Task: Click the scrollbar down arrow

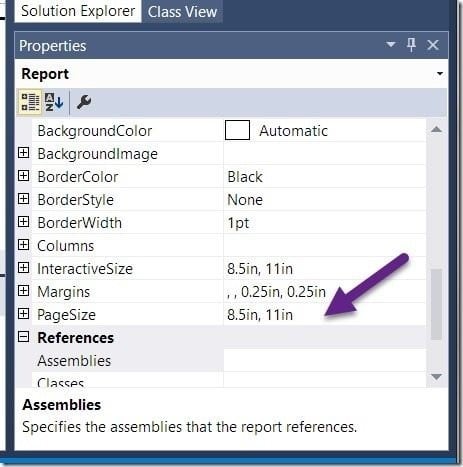Action: [x=436, y=377]
